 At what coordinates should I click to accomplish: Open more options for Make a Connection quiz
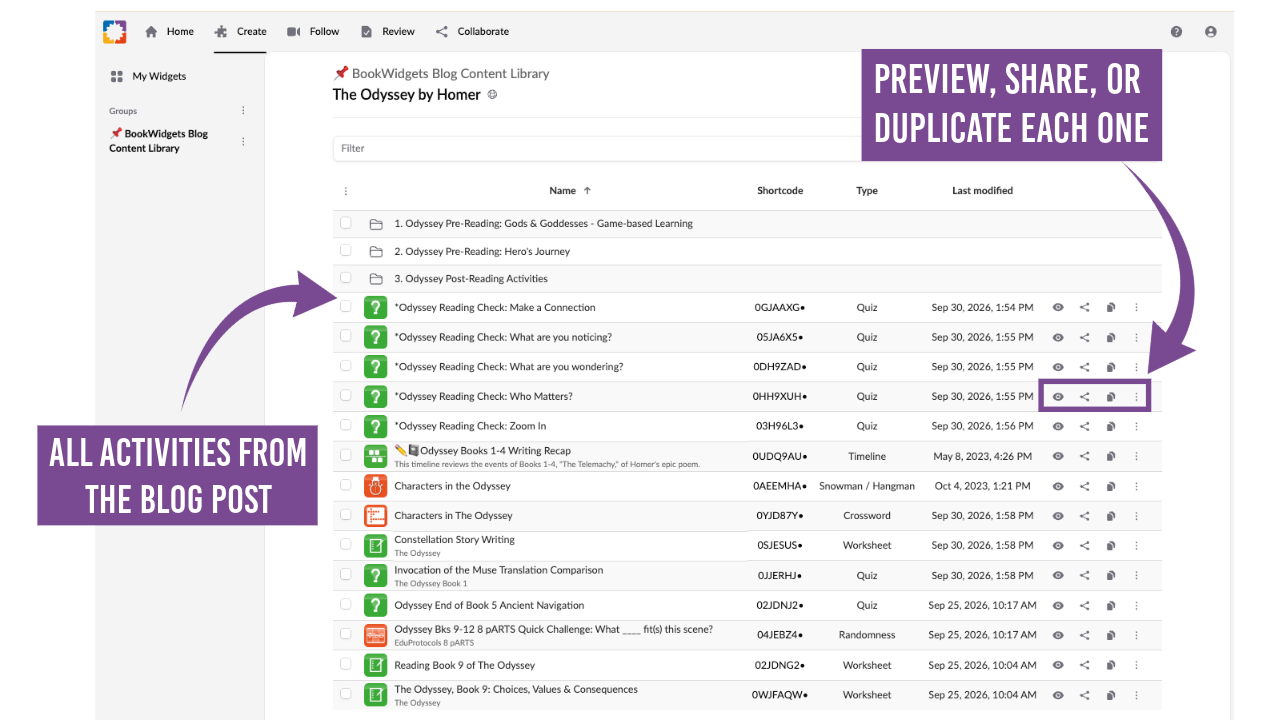(1137, 308)
